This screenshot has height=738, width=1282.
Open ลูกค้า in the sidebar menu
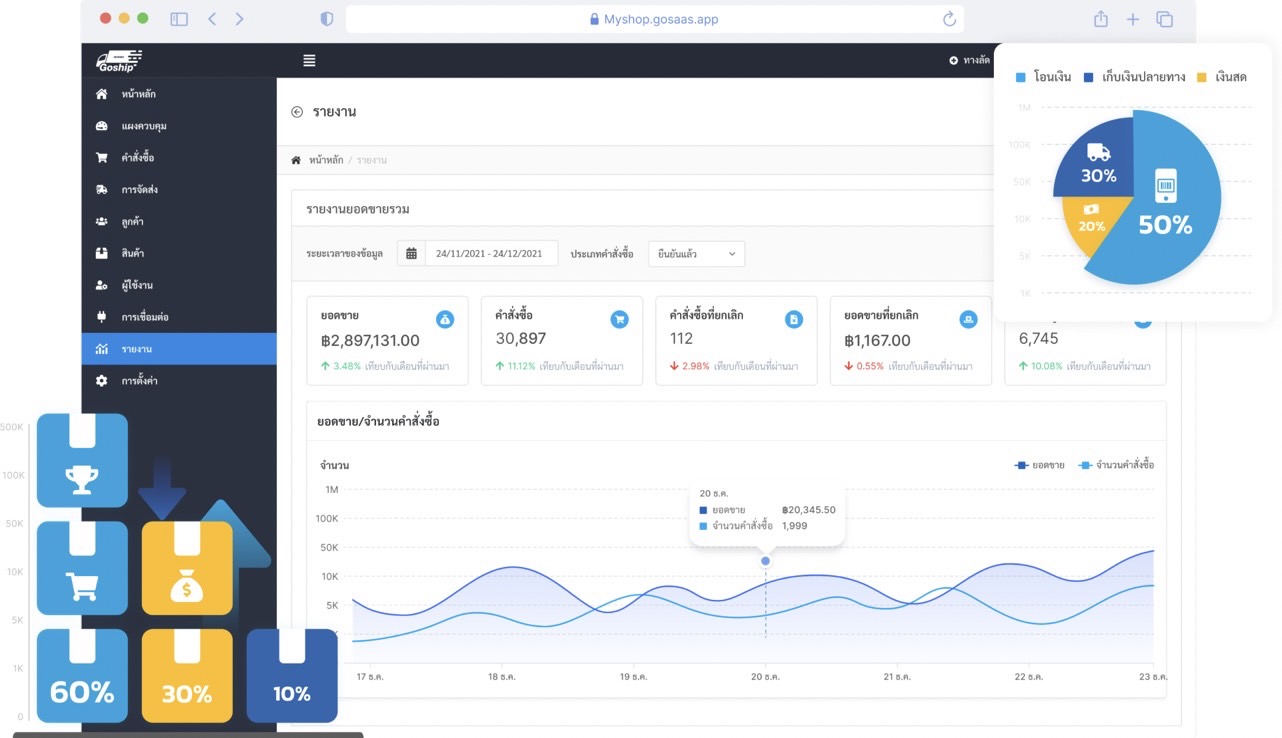(132, 221)
